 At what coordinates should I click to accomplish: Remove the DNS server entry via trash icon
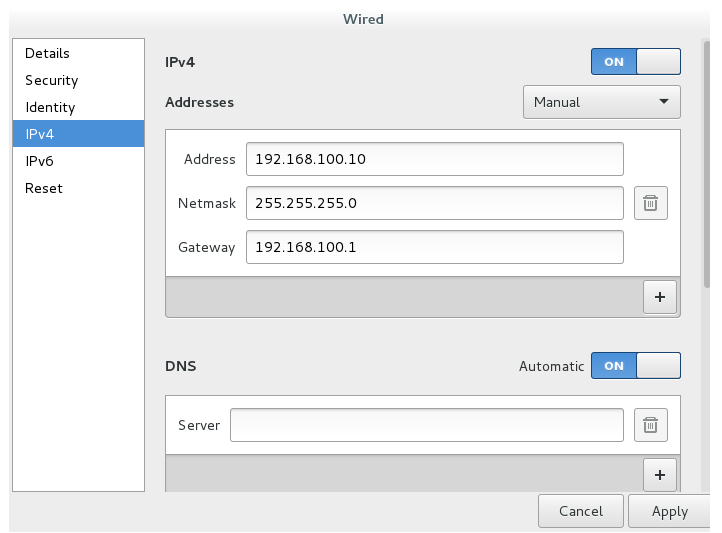(x=650, y=425)
